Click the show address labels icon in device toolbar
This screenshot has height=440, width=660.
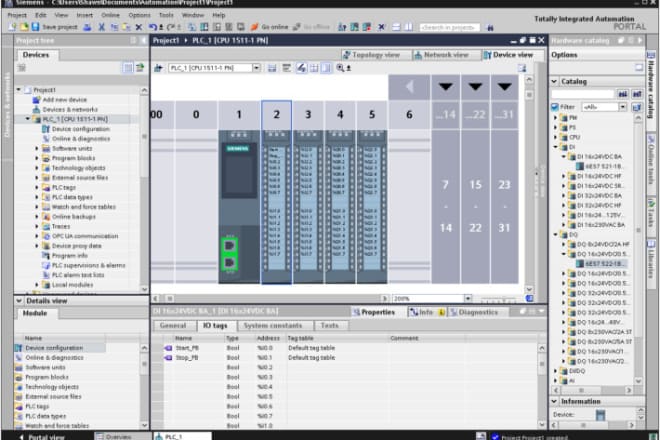click(x=301, y=68)
